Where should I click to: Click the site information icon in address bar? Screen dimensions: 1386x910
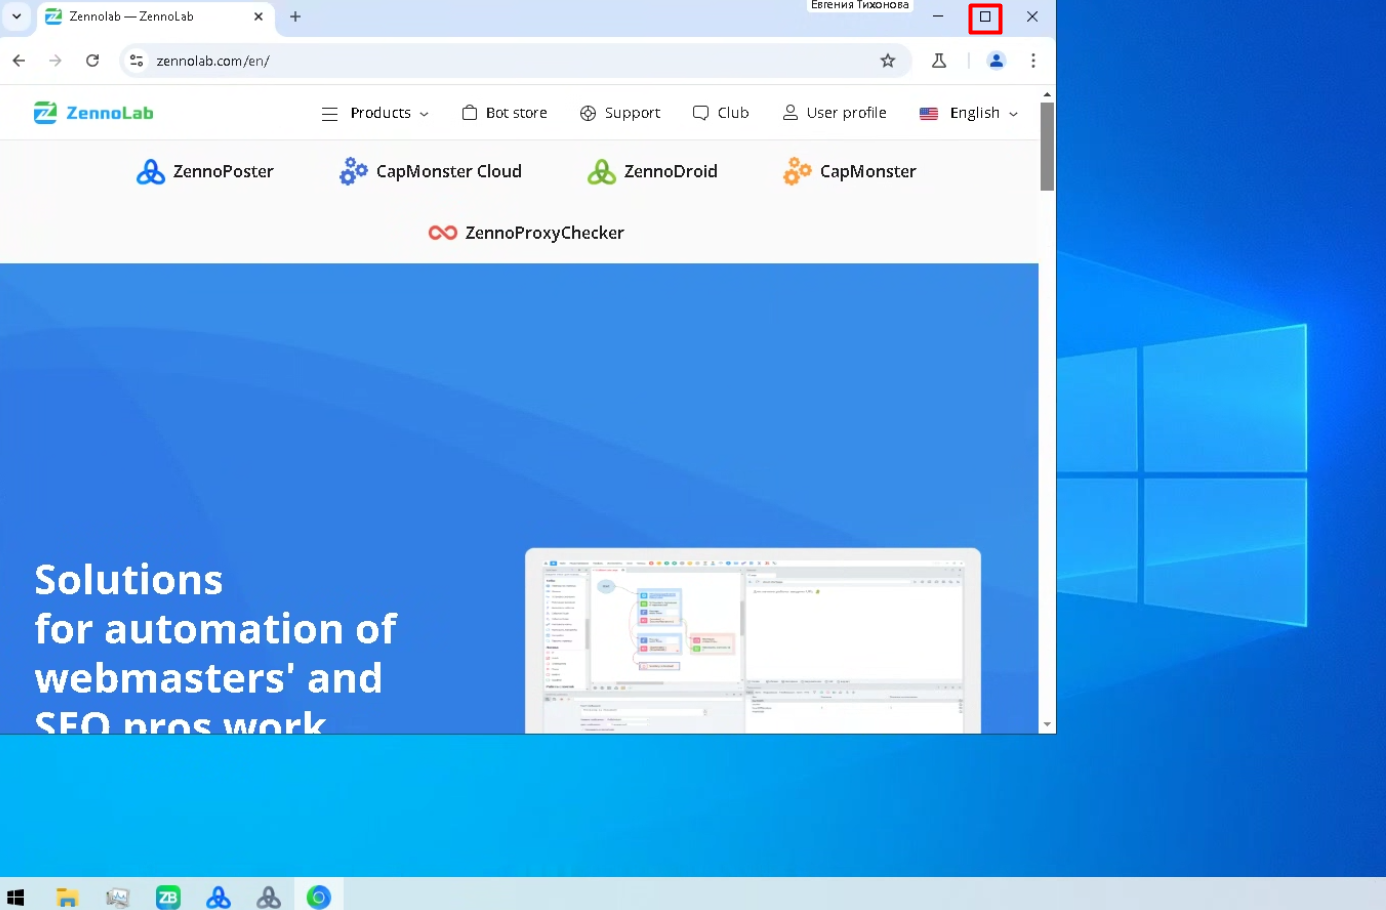[x=137, y=61]
